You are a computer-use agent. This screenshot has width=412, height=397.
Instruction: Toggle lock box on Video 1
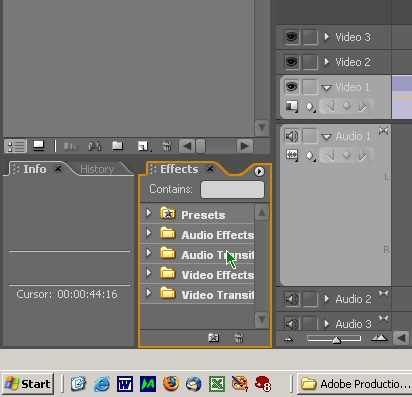310,87
